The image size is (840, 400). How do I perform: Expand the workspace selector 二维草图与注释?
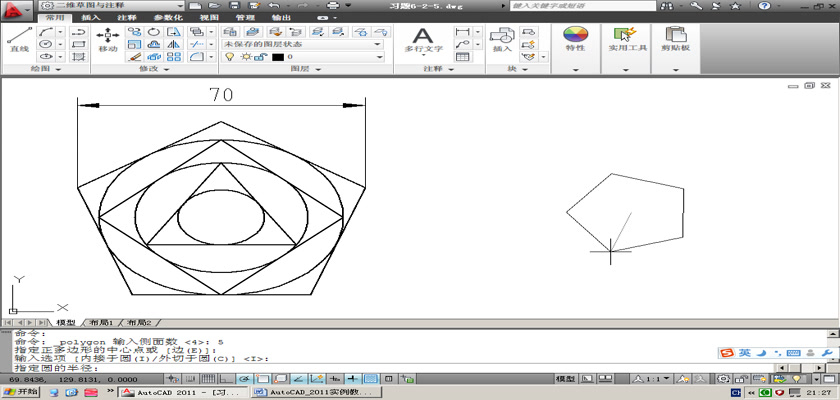click(179, 5)
